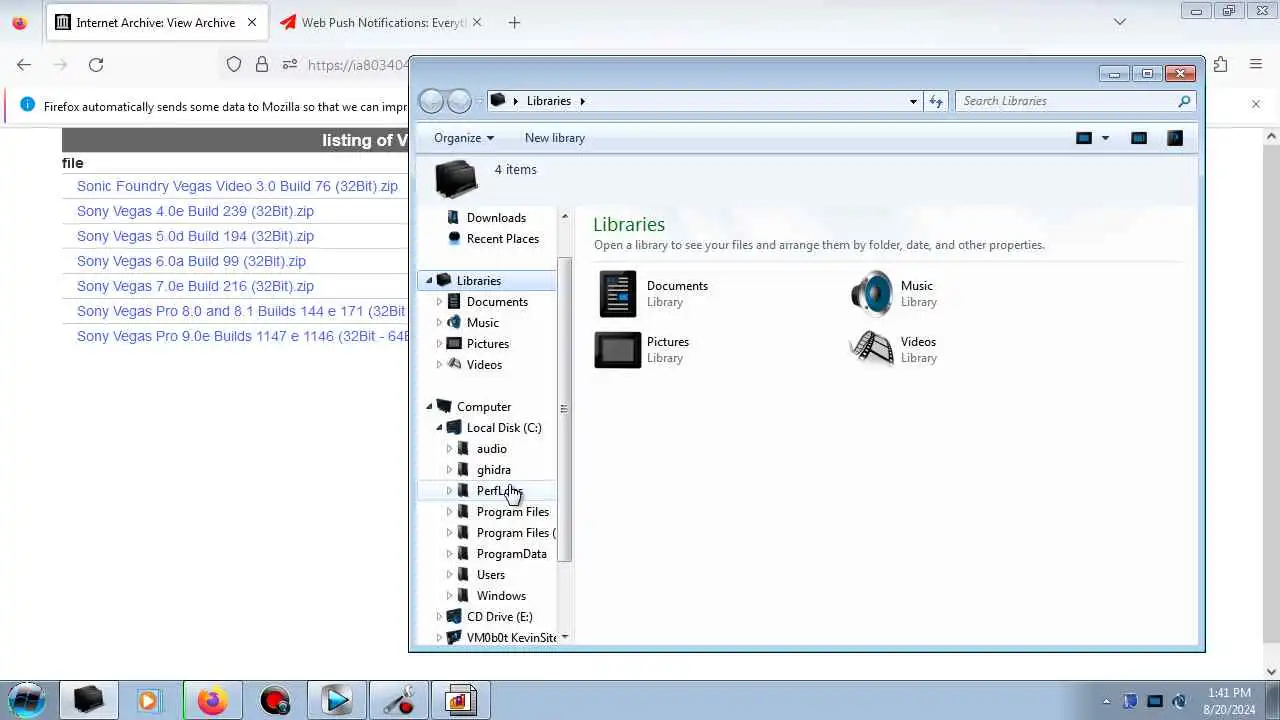Click the Explorer taskbar icon
1280x720 pixels.
click(x=89, y=701)
